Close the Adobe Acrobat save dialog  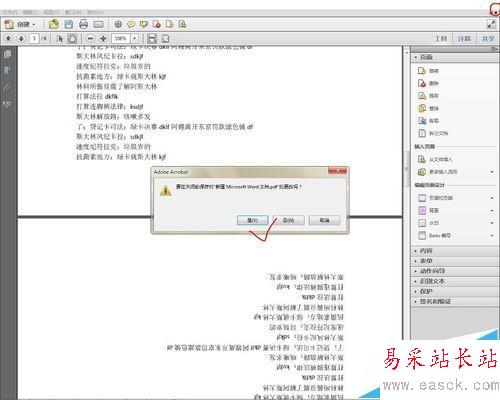pos(337,171)
